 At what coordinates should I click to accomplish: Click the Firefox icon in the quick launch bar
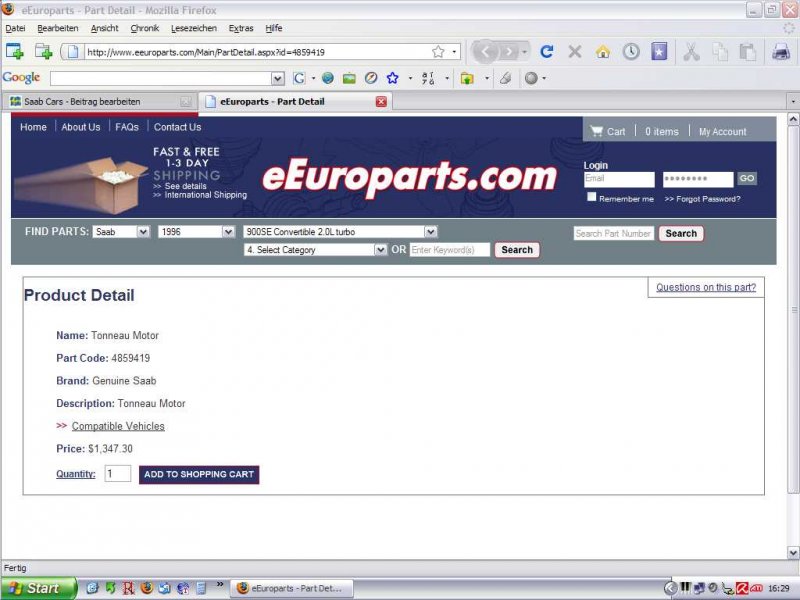(146, 588)
